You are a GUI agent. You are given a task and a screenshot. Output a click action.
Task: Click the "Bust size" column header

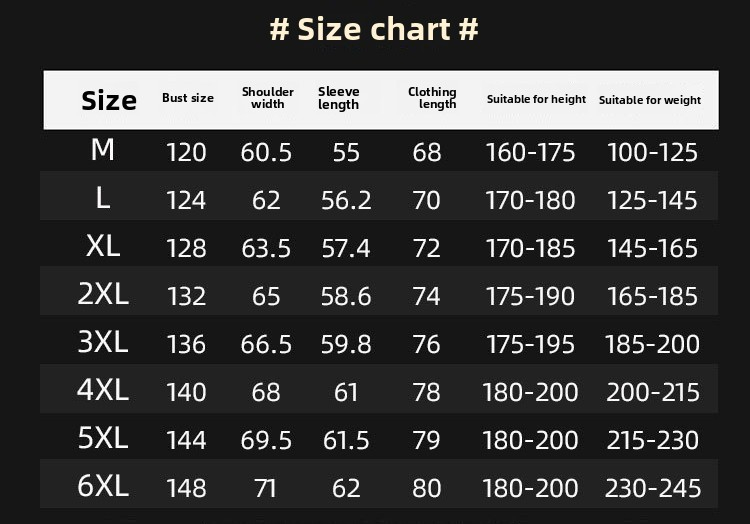point(188,98)
